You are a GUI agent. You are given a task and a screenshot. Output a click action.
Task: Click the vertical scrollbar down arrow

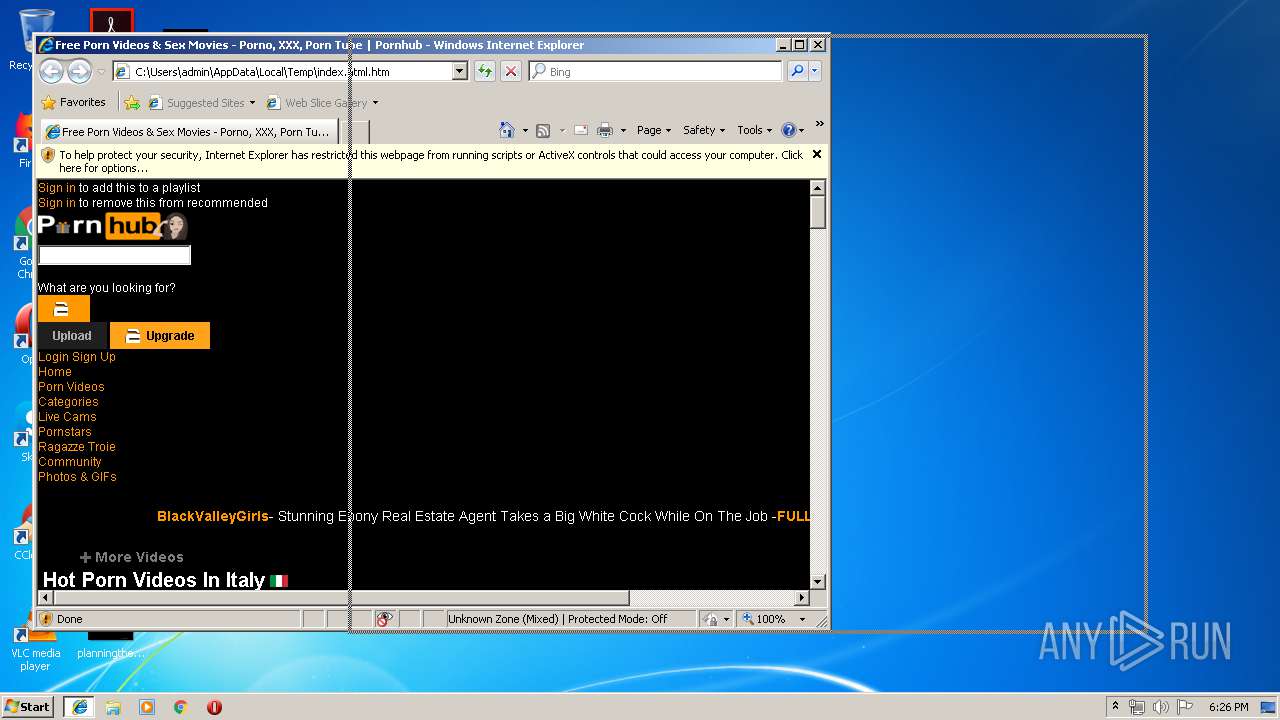[817, 581]
